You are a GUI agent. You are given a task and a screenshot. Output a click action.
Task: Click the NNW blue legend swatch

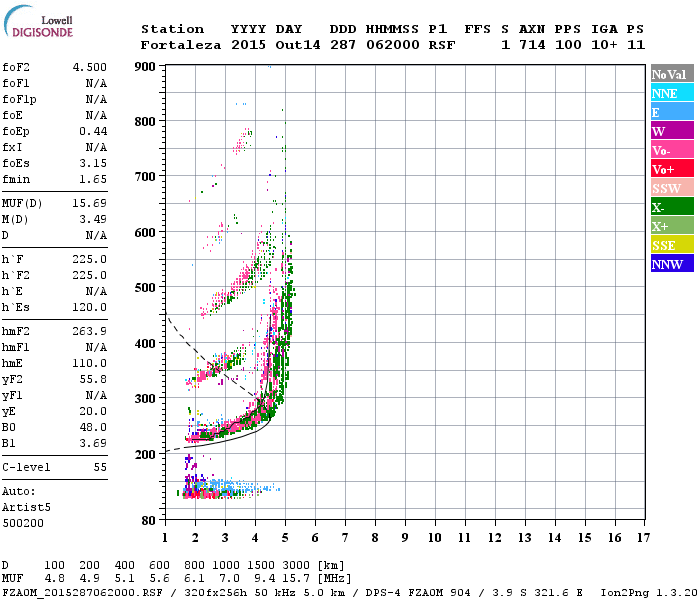(x=672, y=263)
